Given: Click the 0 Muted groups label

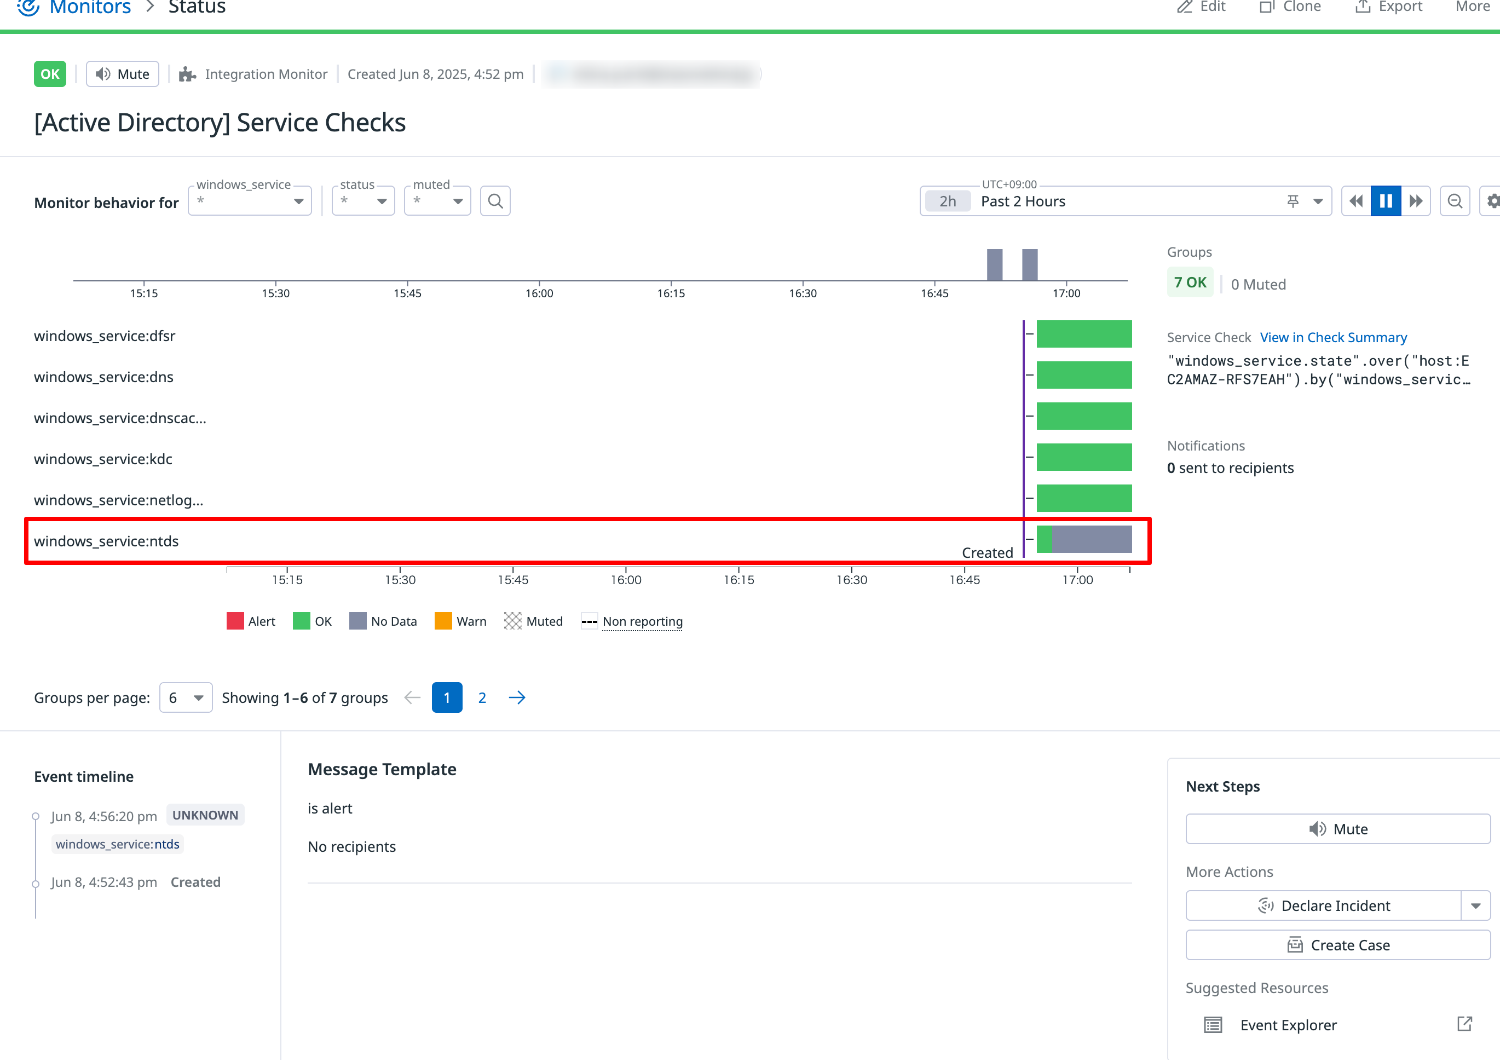Looking at the screenshot, I should click(1258, 284).
